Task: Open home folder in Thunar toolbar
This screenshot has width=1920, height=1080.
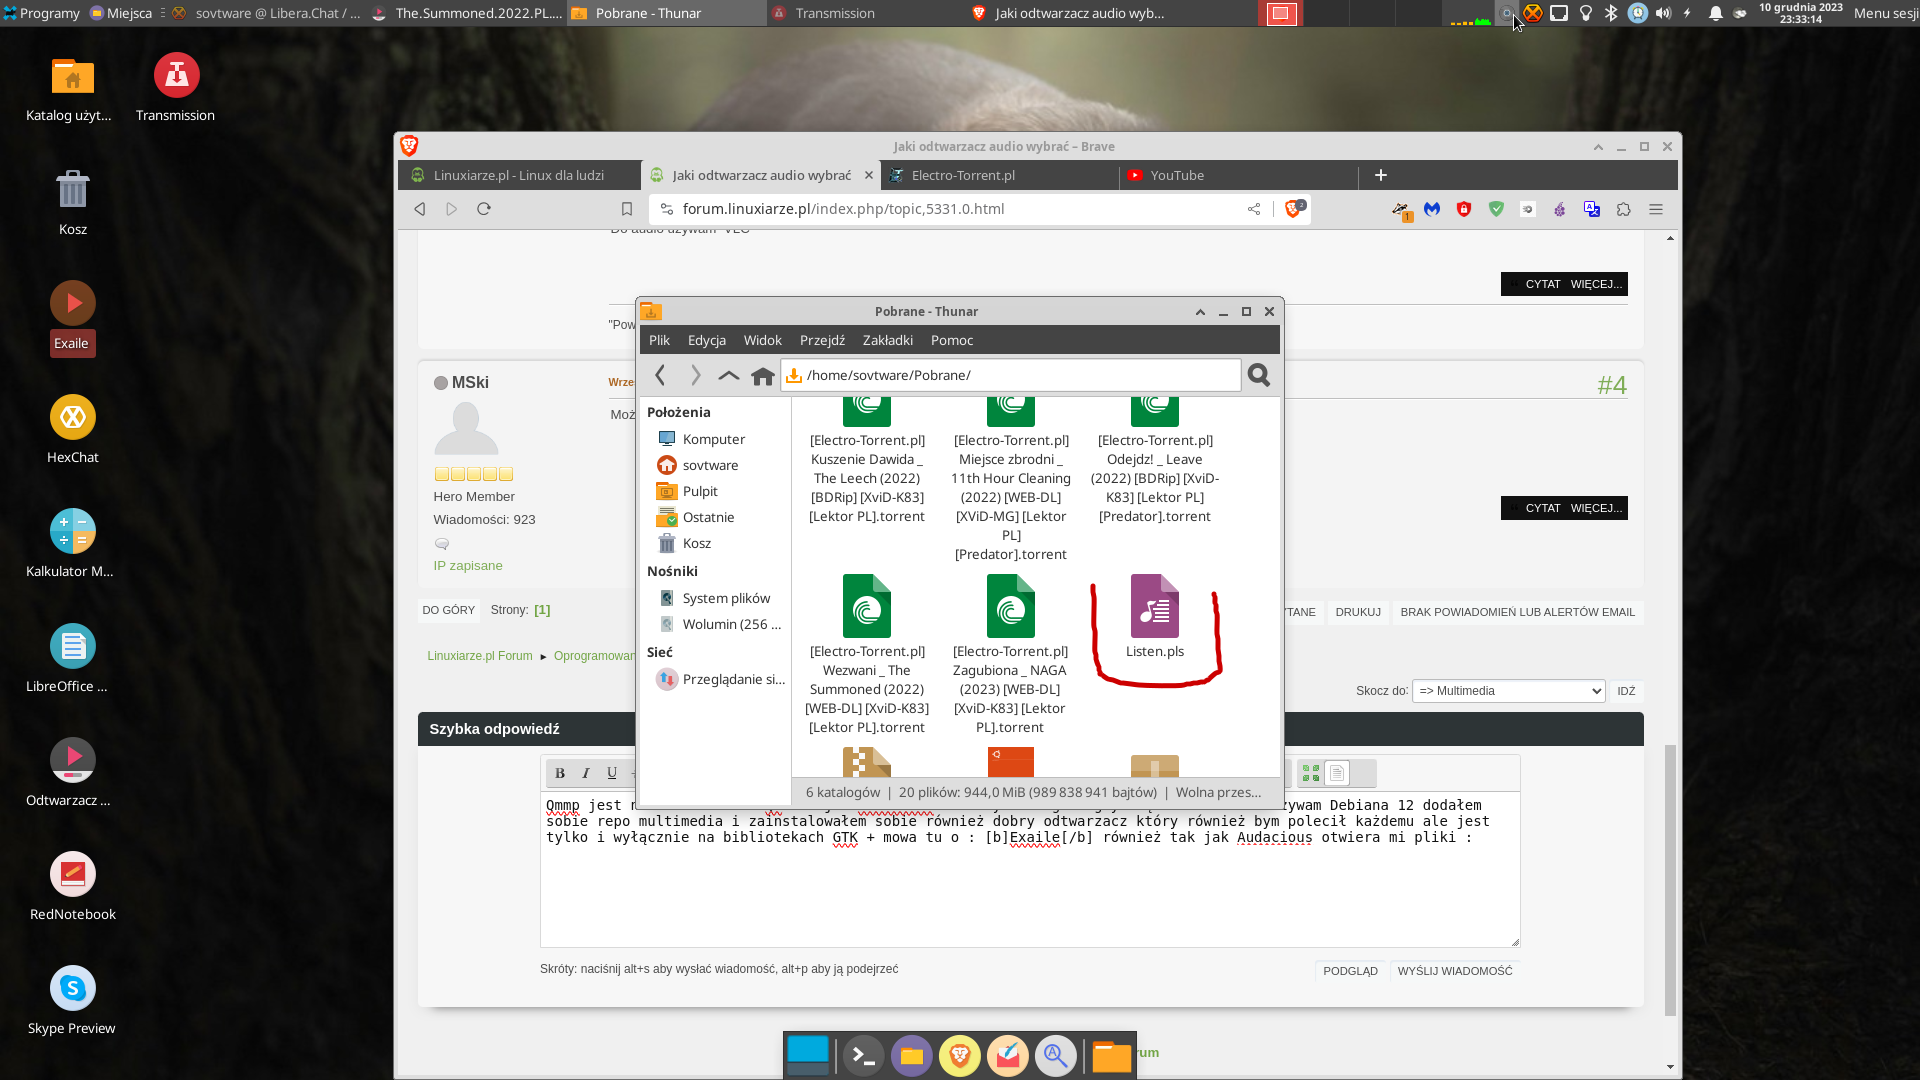Action: click(x=763, y=376)
